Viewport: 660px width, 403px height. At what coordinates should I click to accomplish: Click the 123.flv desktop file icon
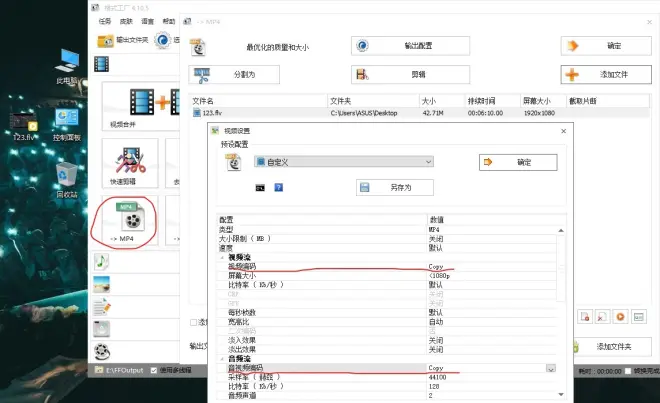[x=24, y=126]
